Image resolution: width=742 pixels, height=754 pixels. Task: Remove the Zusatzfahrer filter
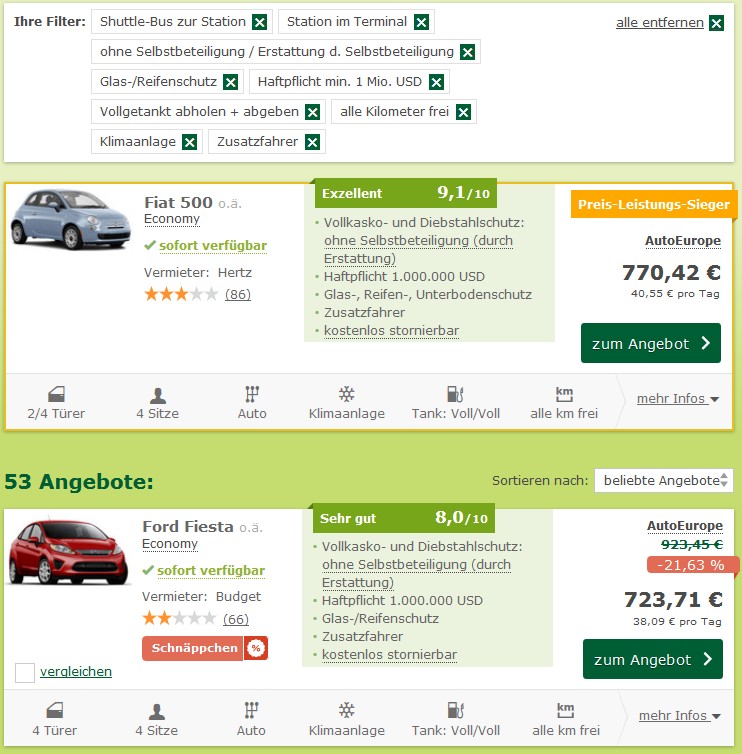pos(312,142)
